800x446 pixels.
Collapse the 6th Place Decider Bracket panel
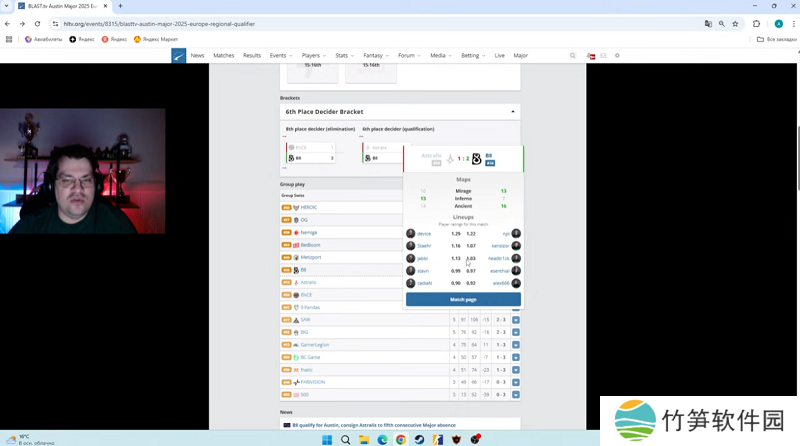click(x=513, y=111)
